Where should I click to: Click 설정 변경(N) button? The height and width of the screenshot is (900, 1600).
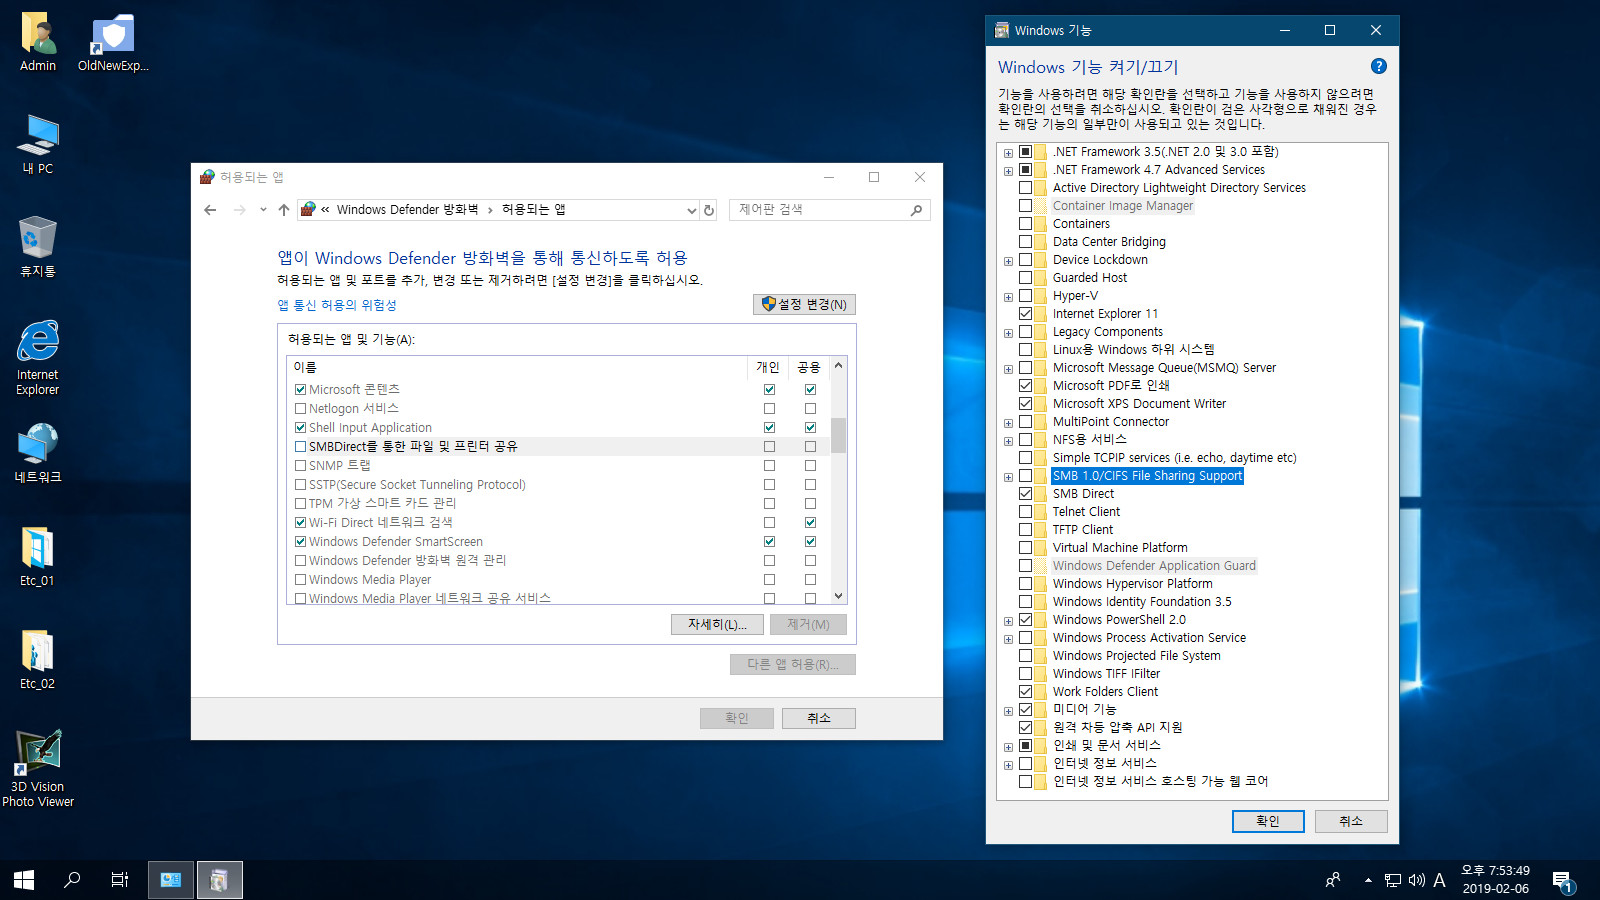coord(804,305)
